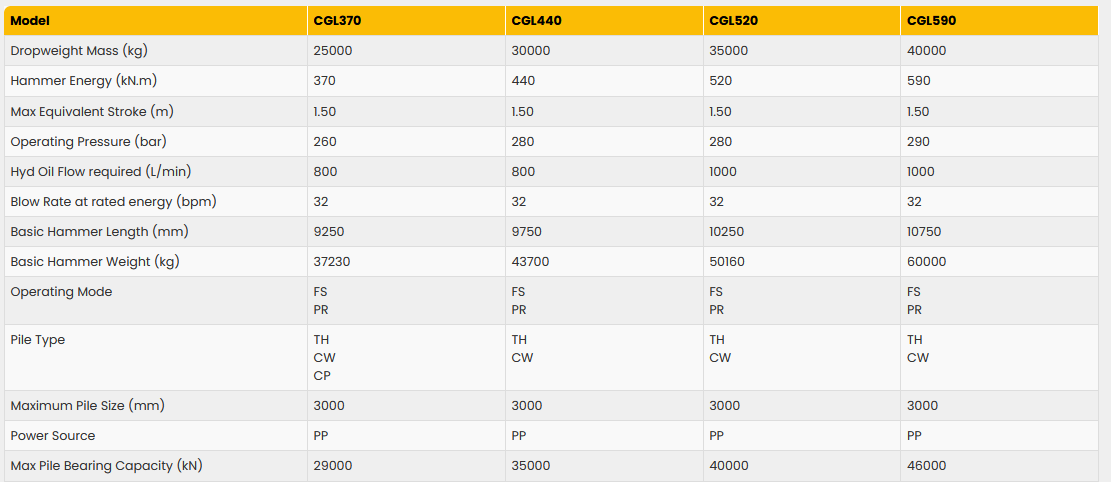This screenshot has height=482, width=1111.
Task: Select the 46000 bearing capacity value
Action: (x=927, y=465)
